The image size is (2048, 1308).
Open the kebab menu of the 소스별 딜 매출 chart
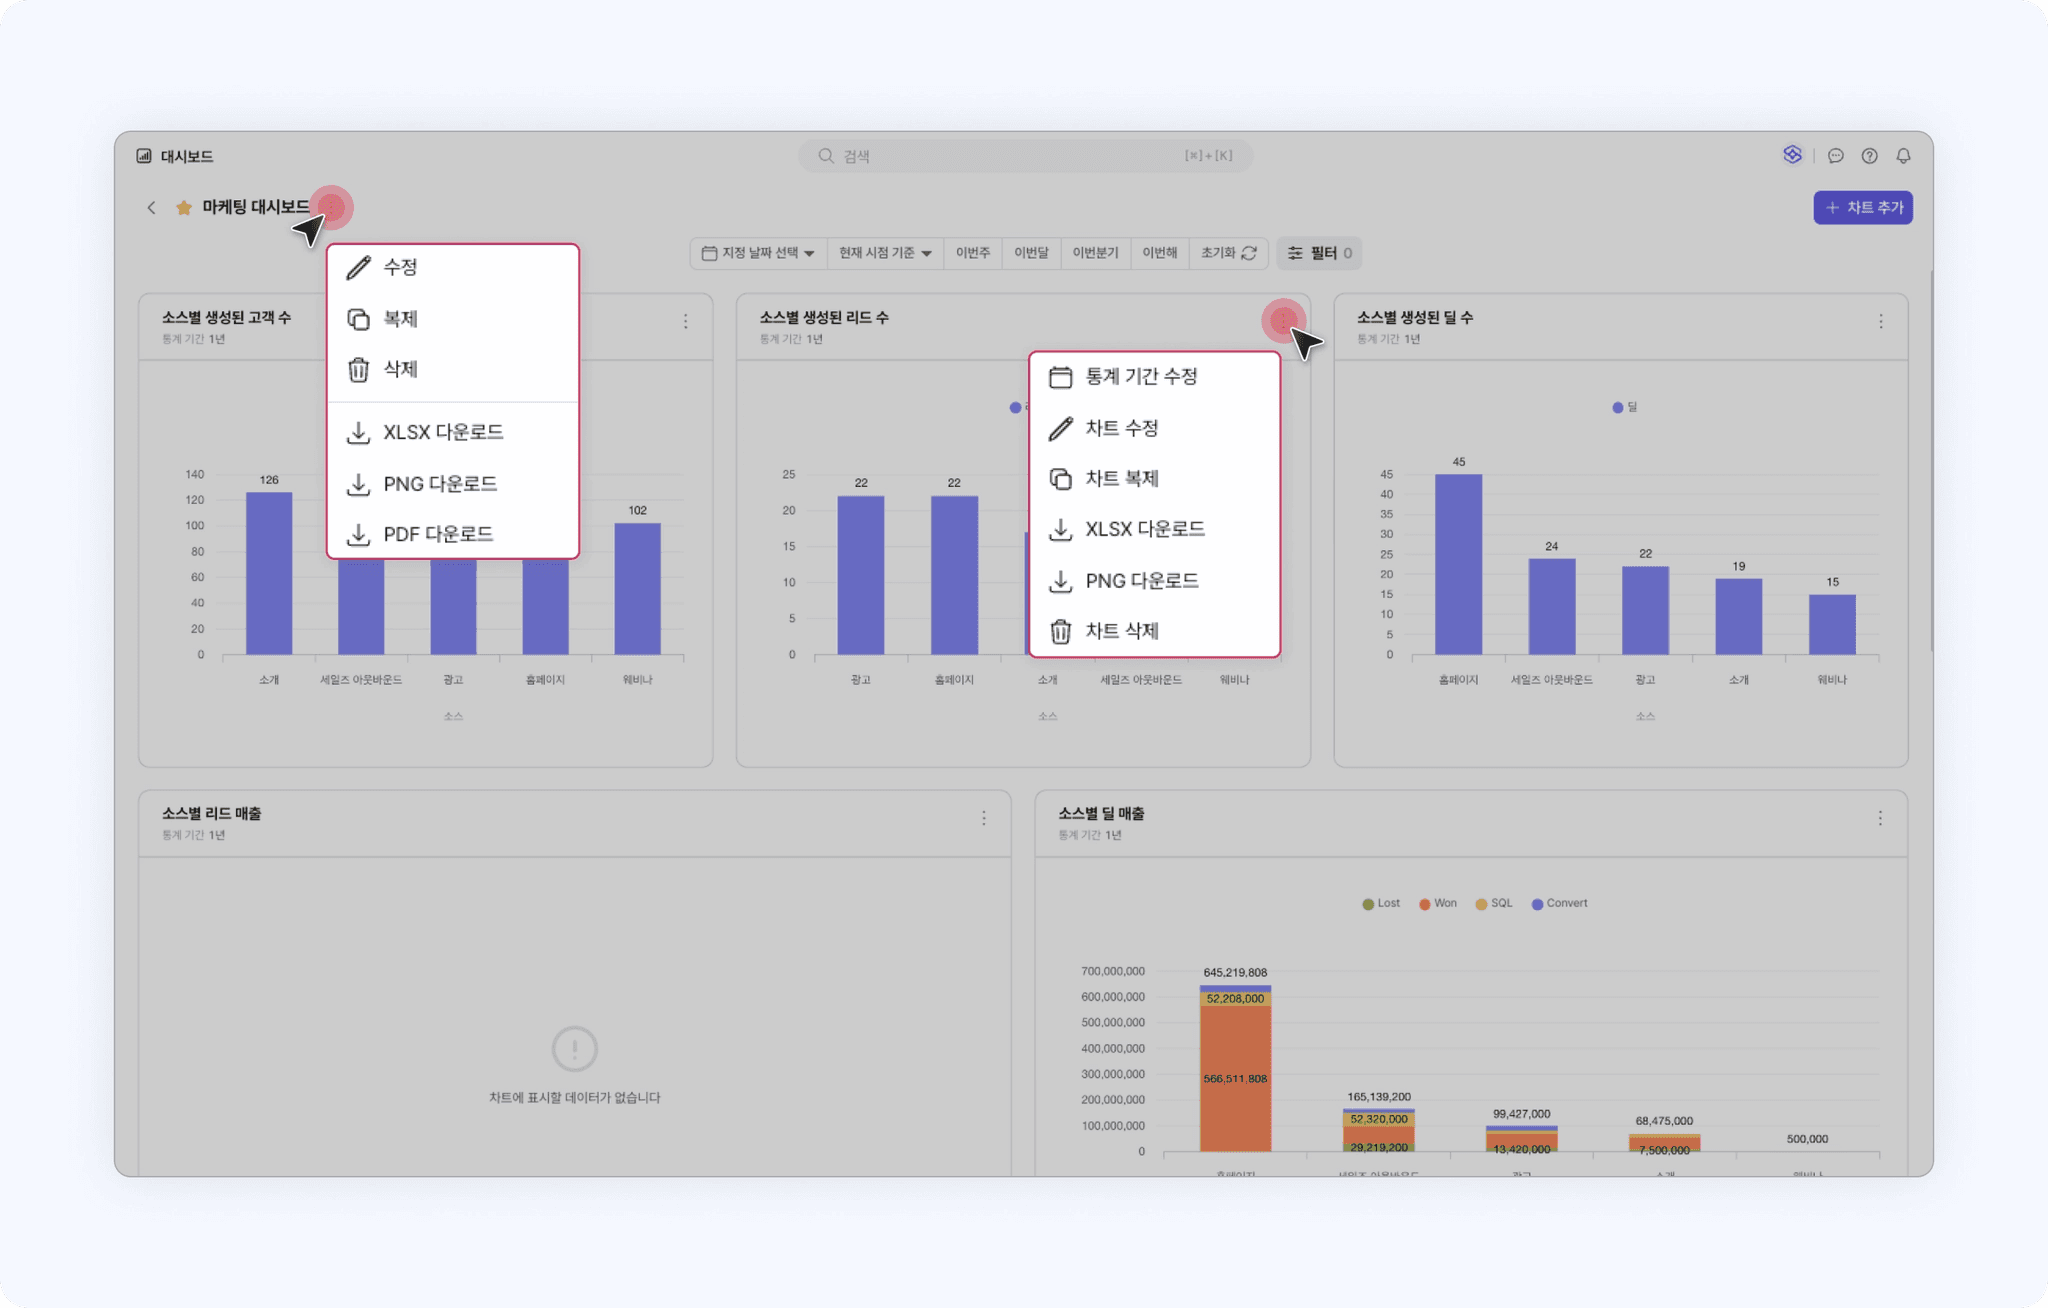click(x=1880, y=818)
